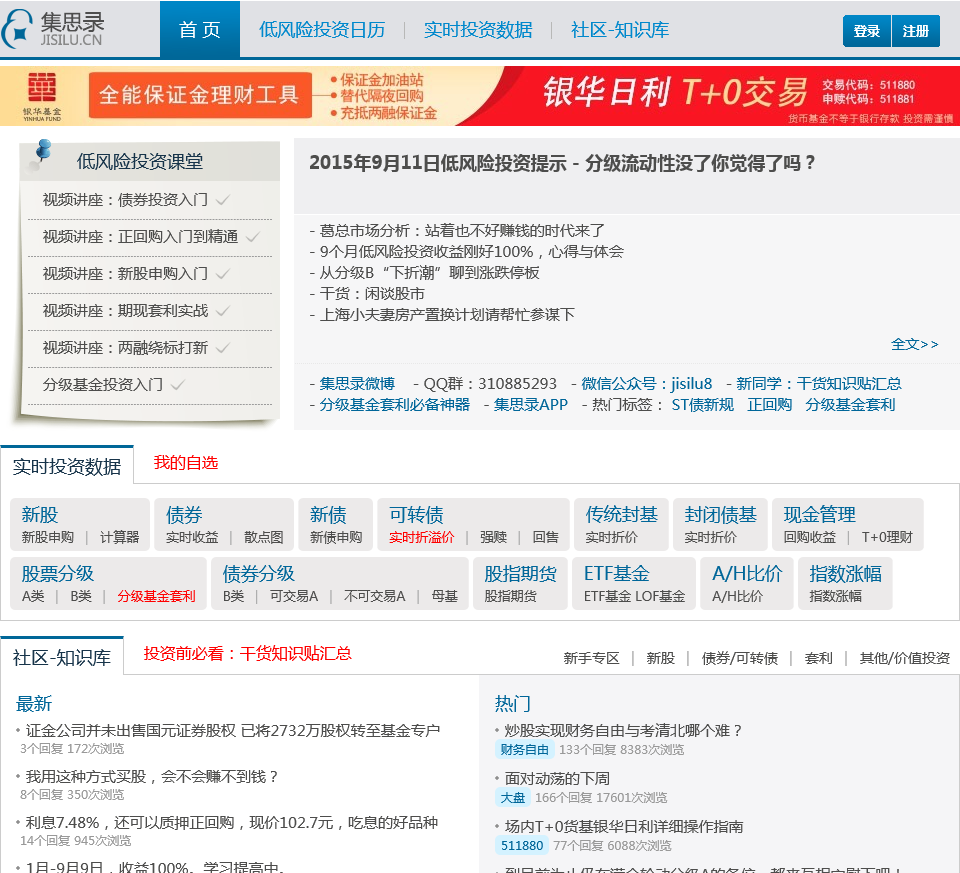Open the 首页 navigation tab
Screen dimensions: 960x873
click(200, 29)
